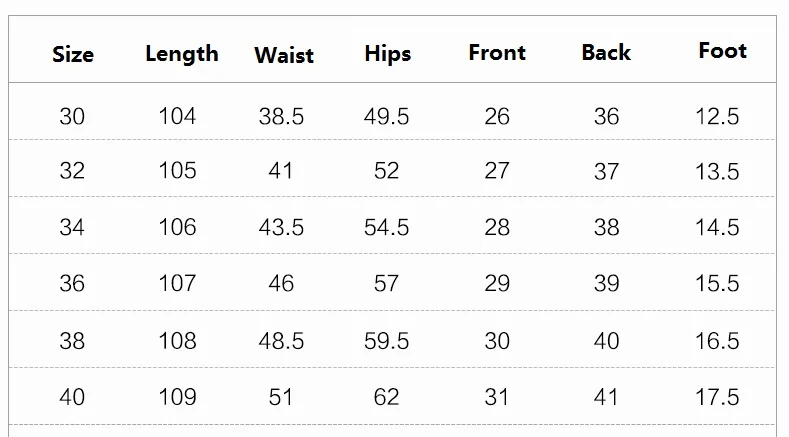Screen dimensions: 789x437
Task: Click the waist value 43.5
Action: (x=281, y=227)
